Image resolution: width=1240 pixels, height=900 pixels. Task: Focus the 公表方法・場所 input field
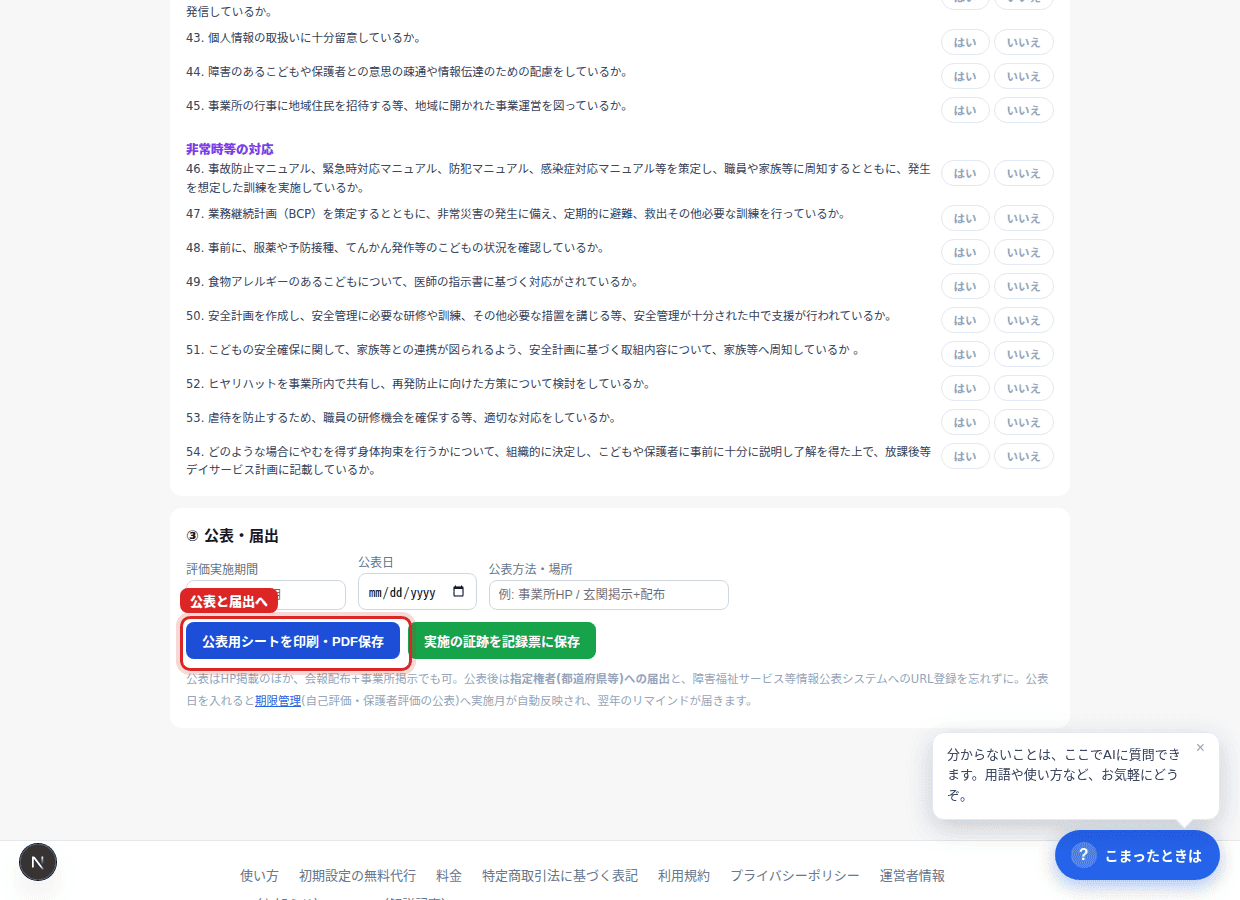pos(608,594)
